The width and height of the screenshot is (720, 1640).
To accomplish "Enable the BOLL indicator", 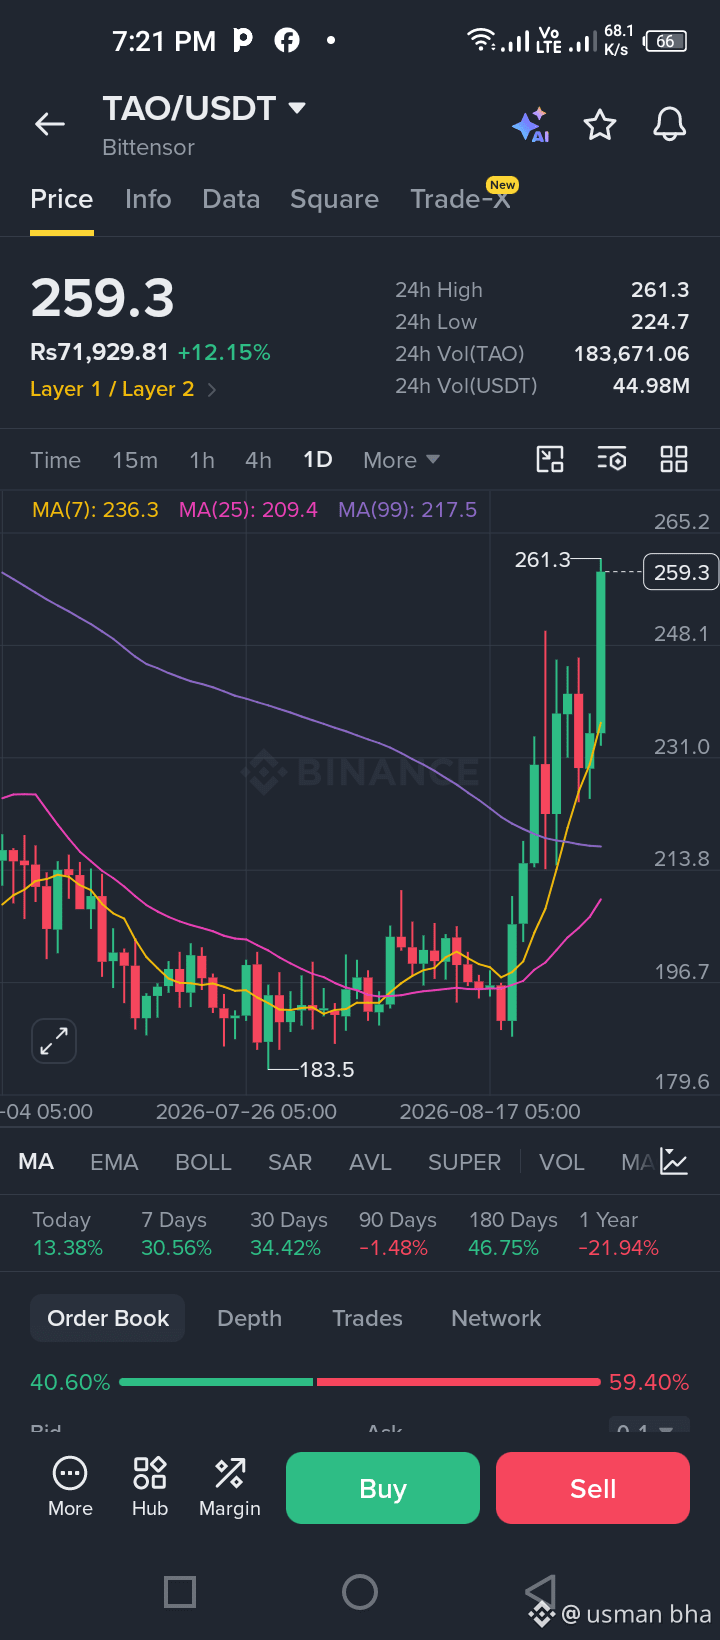I will pos(203,1162).
